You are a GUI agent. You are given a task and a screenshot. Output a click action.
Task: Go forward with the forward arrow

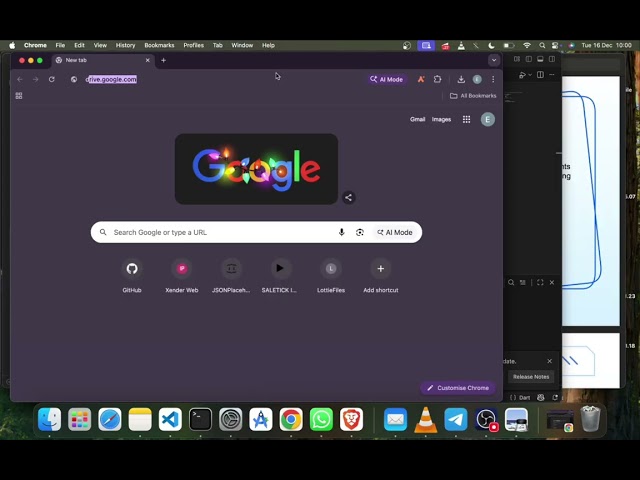click(36, 79)
